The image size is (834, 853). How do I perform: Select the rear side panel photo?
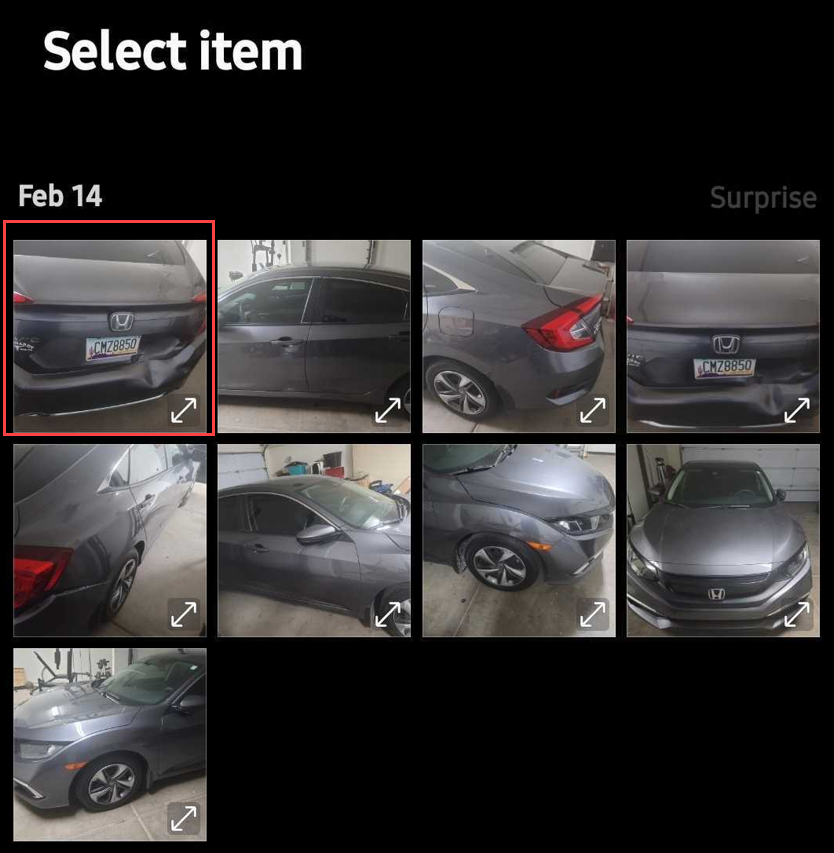[110, 540]
